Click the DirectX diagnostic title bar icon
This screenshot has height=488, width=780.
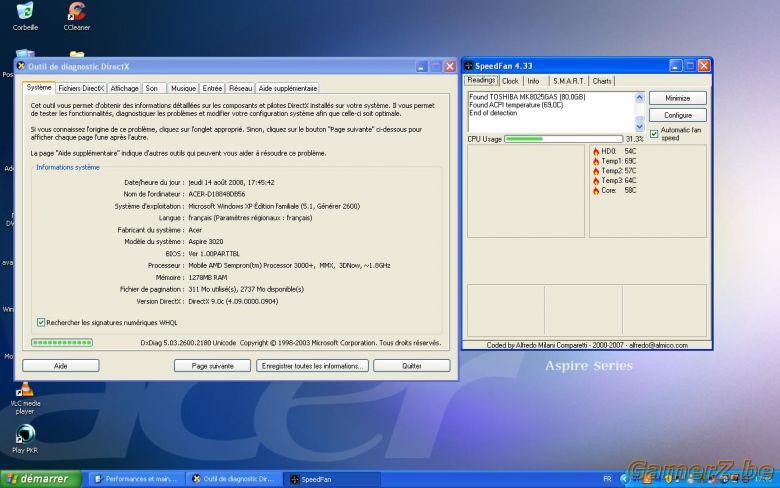[x=21, y=66]
